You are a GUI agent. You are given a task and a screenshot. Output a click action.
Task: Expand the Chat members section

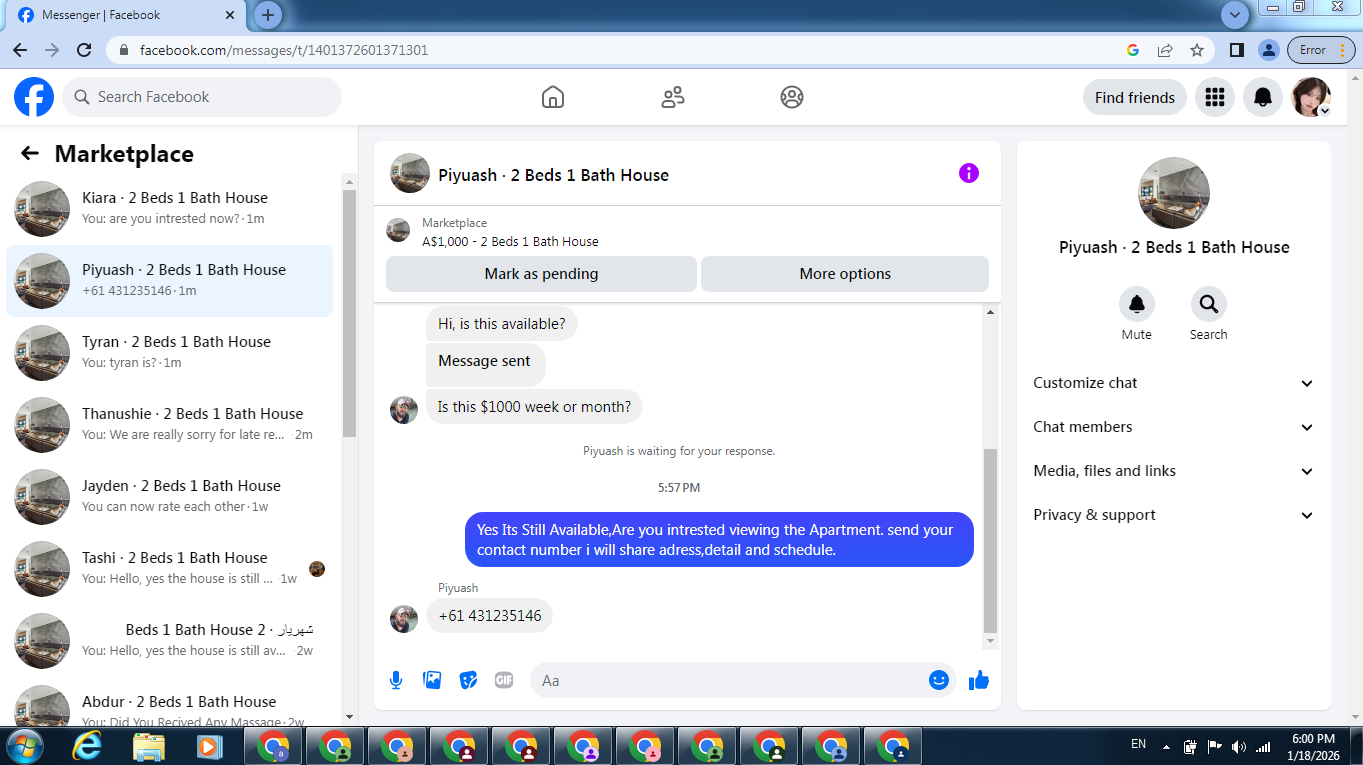(1173, 427)
